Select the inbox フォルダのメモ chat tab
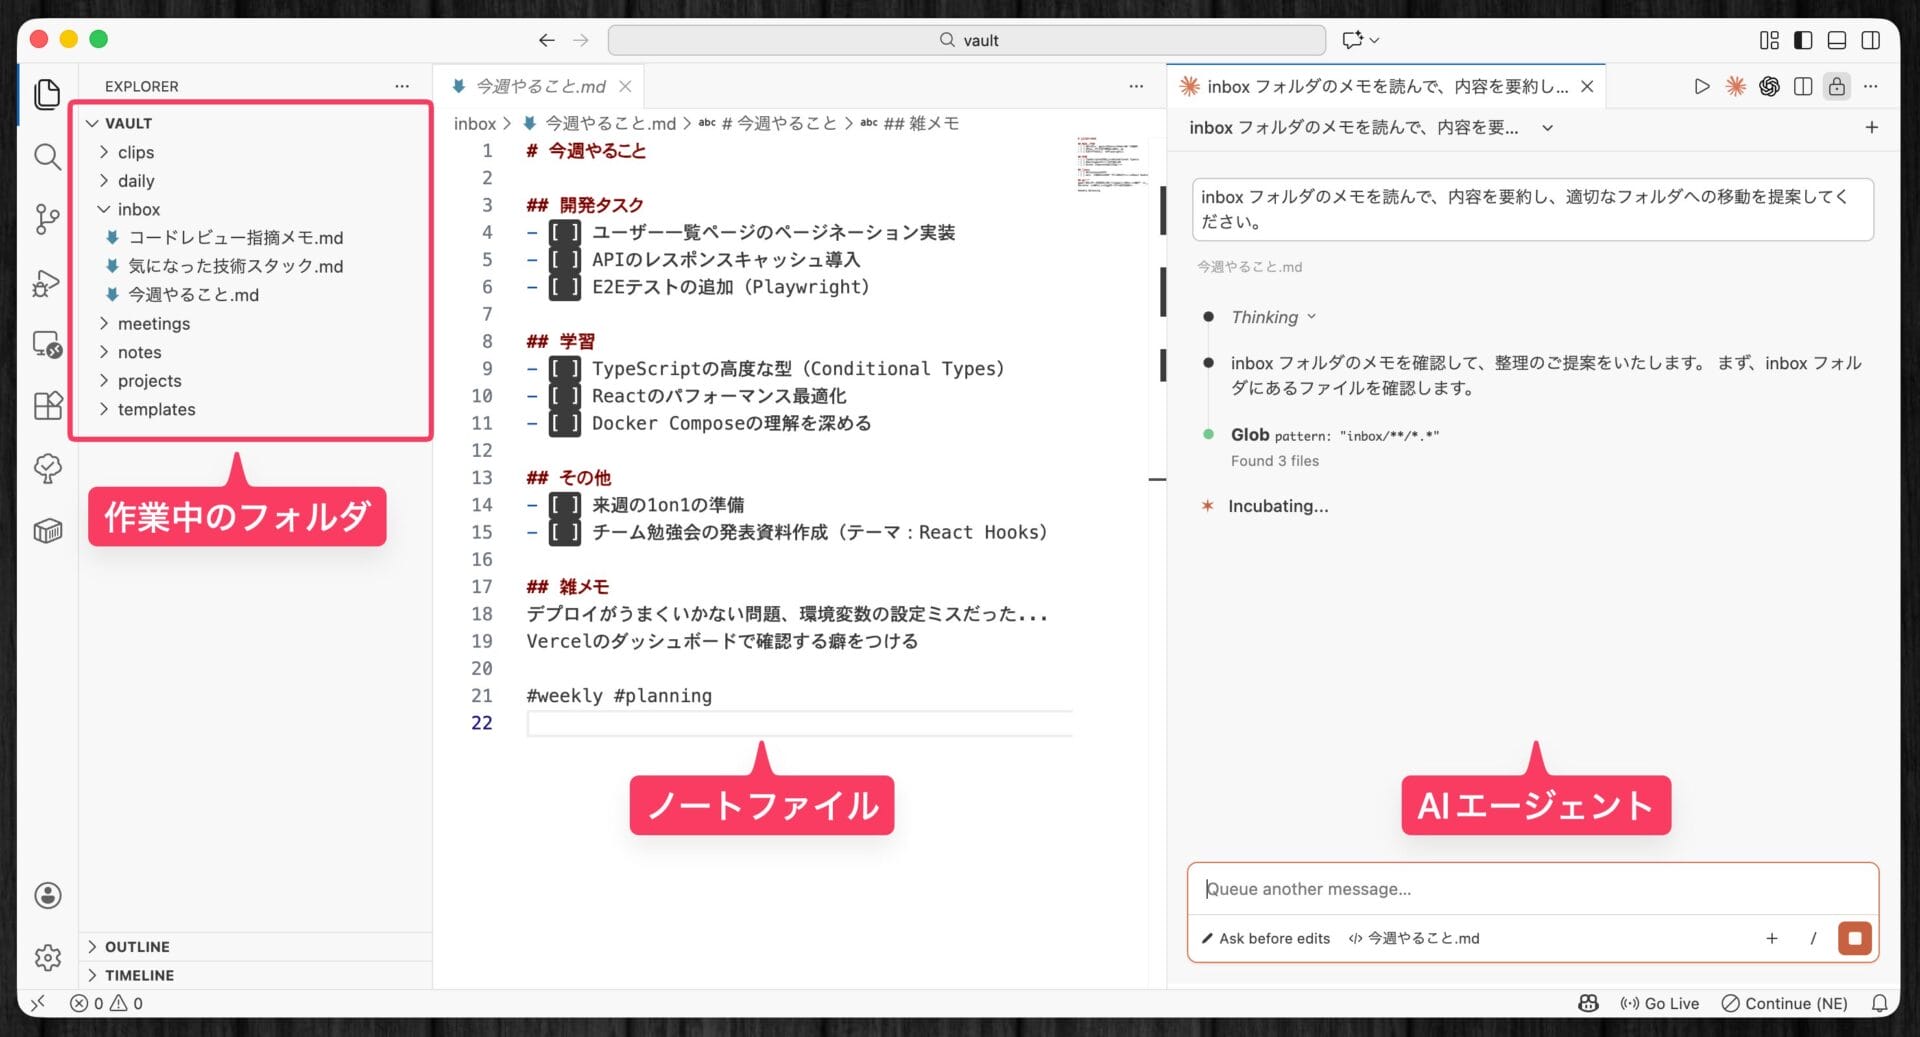This screenshot has height=1037, width=1920. pos(1380,86)
